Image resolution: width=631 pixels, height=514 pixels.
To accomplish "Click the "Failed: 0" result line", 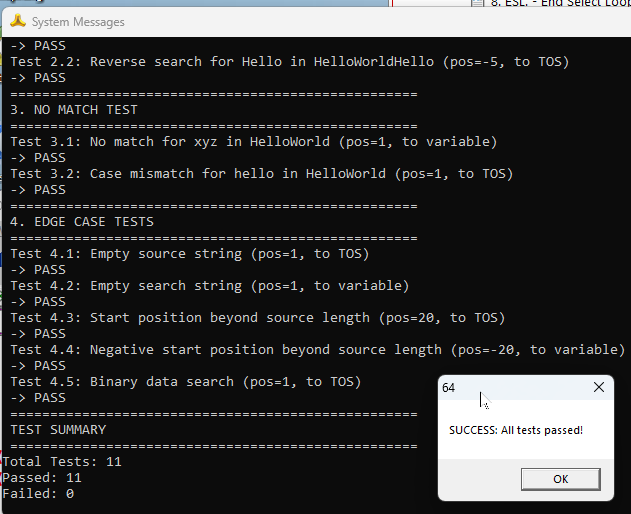I will (38, 494).
